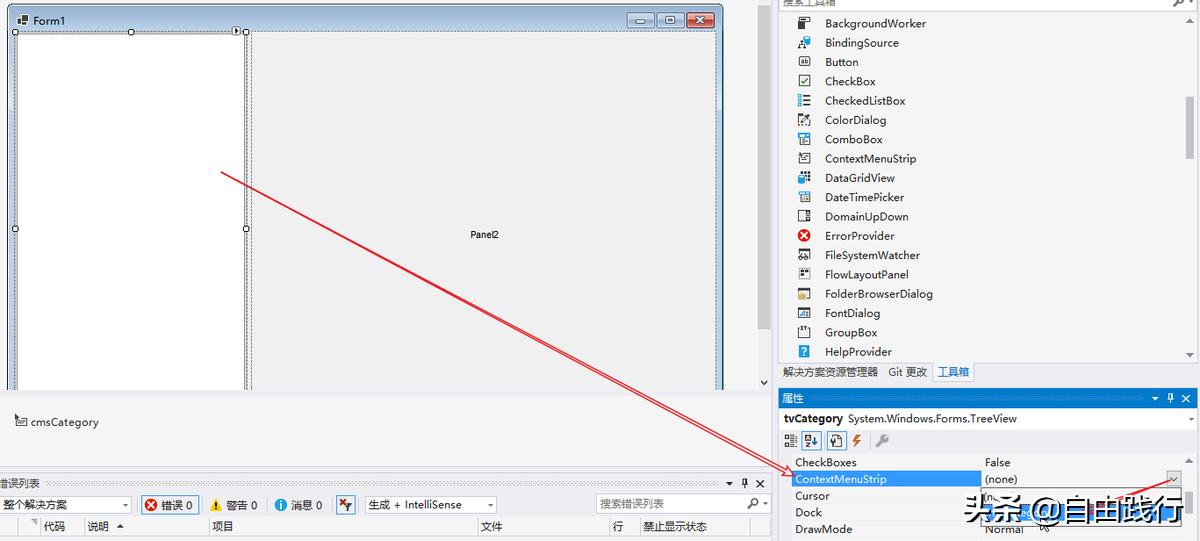Switch to the 工具箱 tab
1200x541 pixels.
(x=953, y=372)
